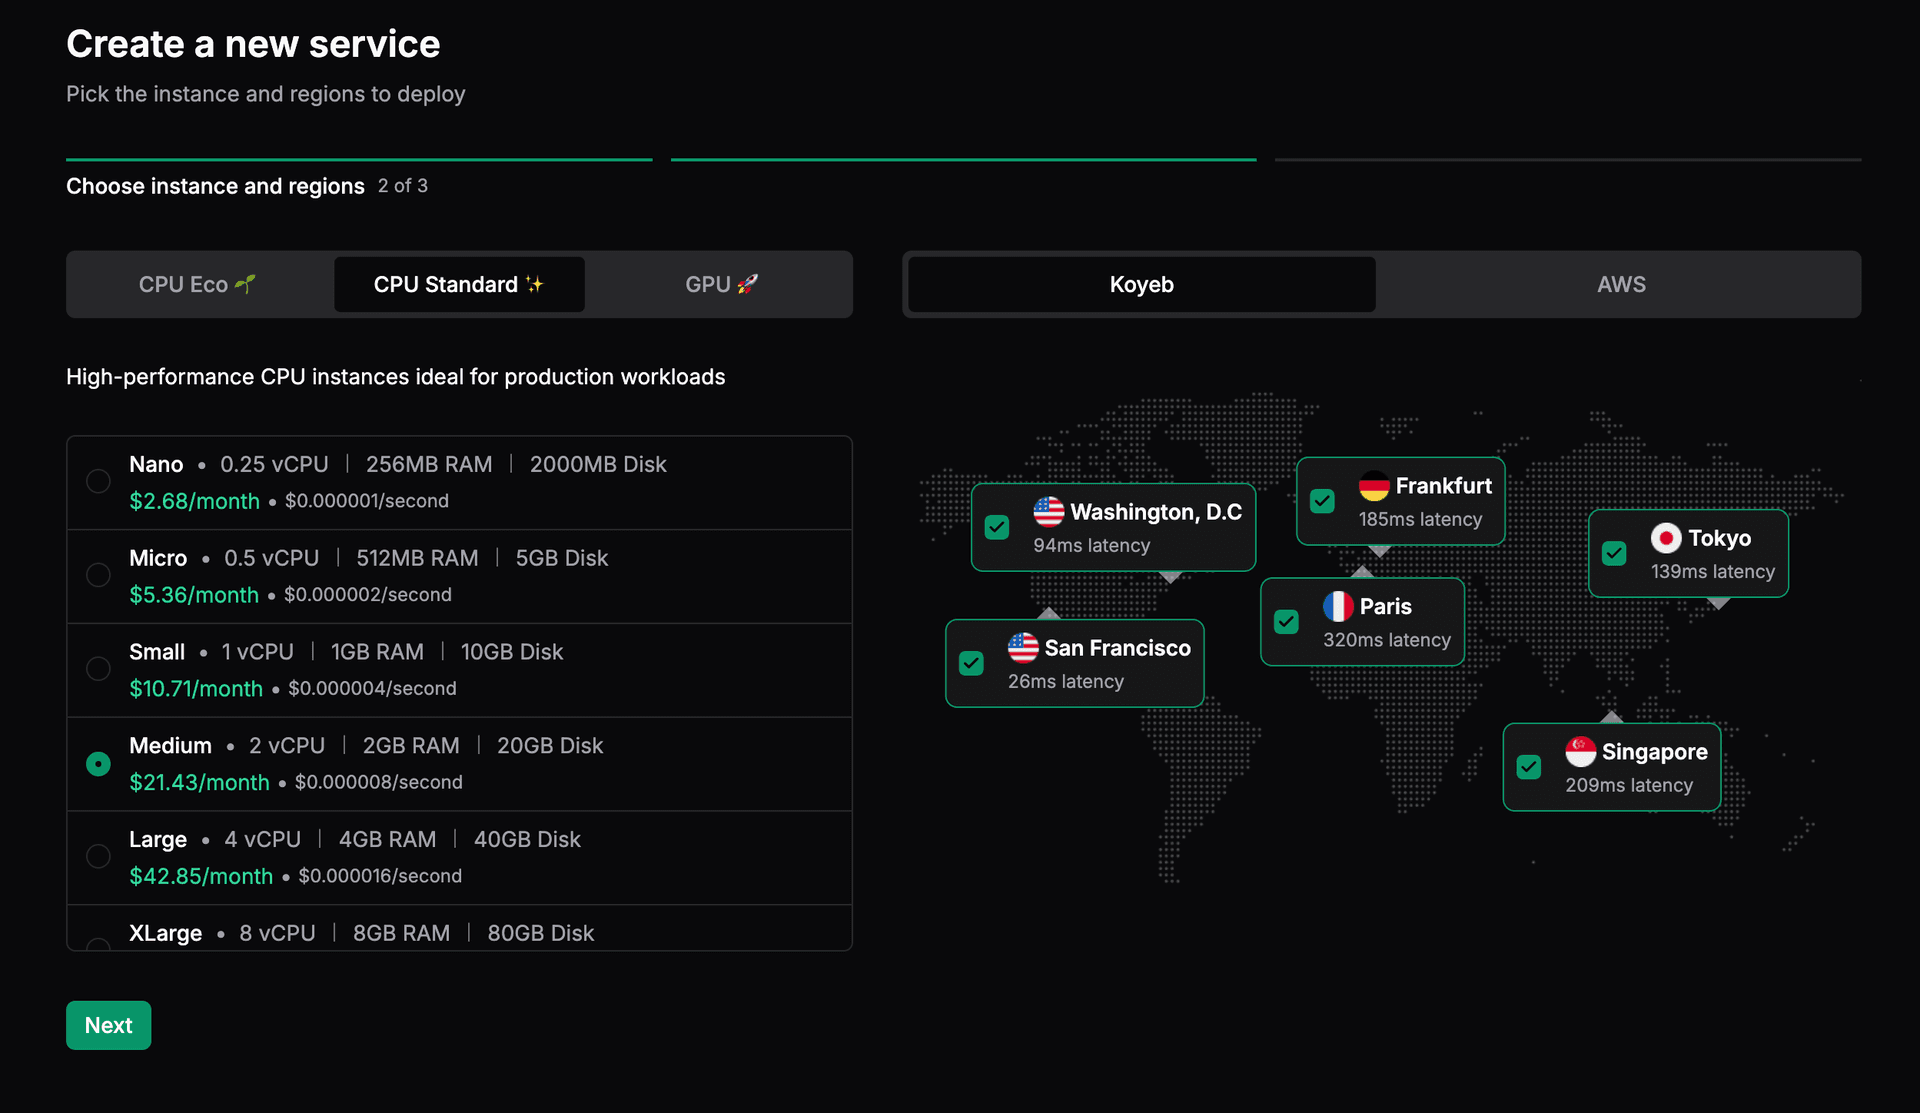Select the Nano instance radio button
The height and width of the screenshot is (1113, 1920).
98,481
